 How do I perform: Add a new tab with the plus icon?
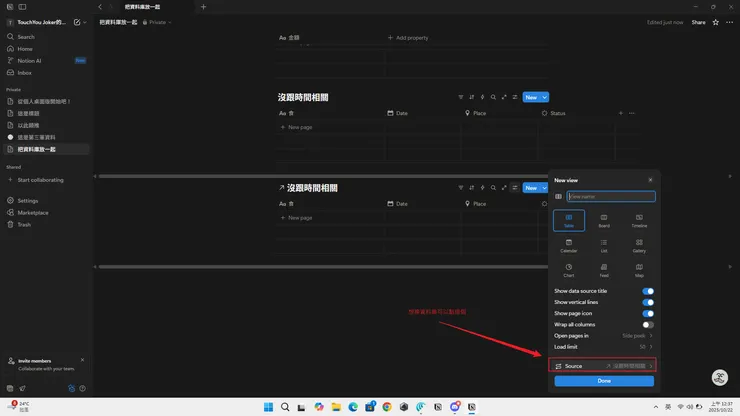(203, 7)
